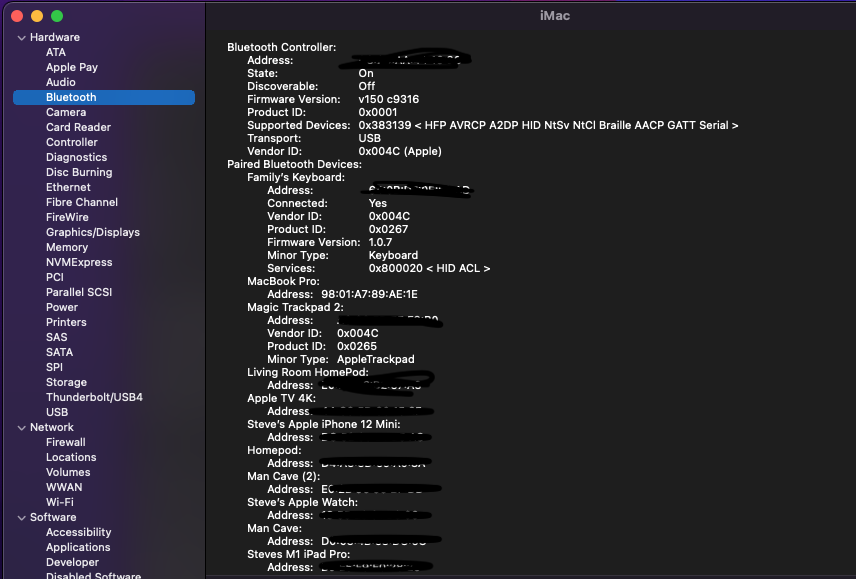Open Accessibility under Software

[x=79, y=533]
